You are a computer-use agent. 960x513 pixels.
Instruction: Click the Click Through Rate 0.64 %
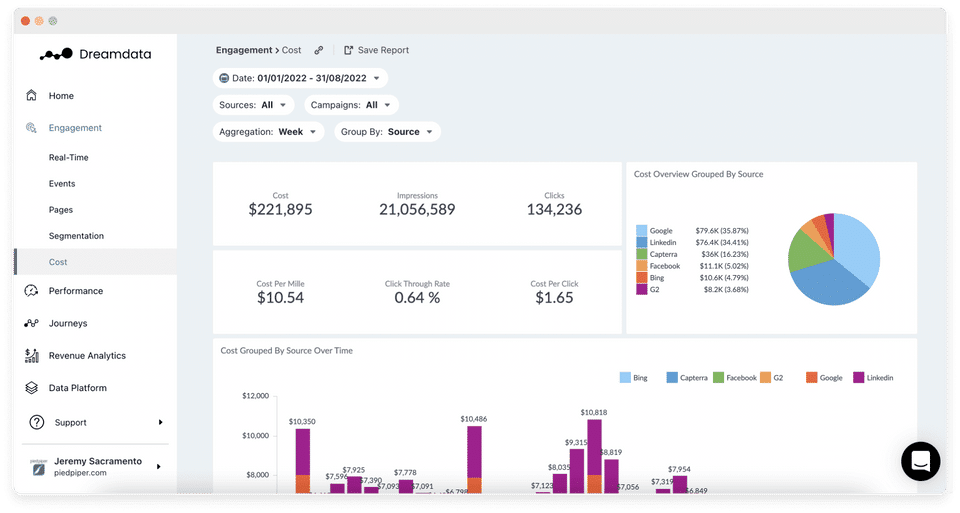tap(417, 298)
